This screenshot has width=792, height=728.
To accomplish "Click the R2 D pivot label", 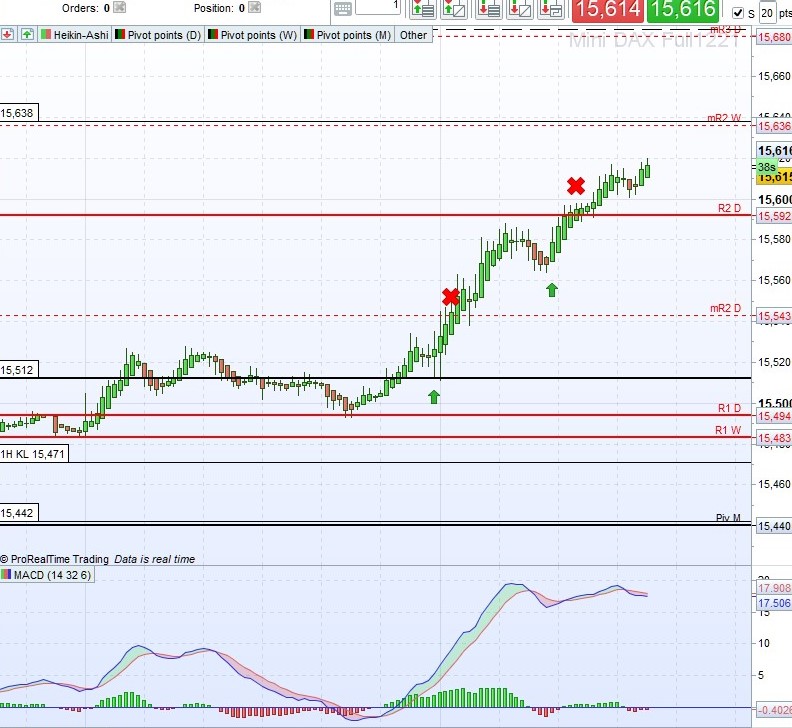I will point(729,208).
